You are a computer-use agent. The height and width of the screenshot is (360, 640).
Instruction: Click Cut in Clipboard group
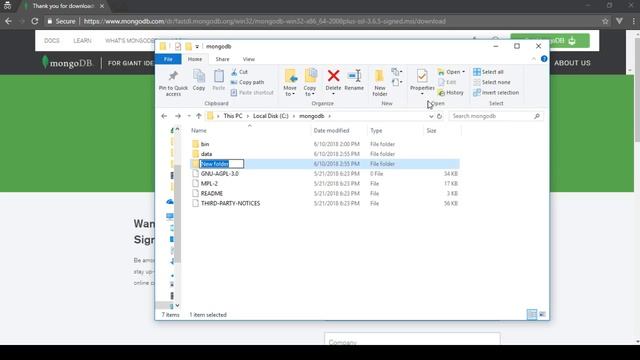239,72
